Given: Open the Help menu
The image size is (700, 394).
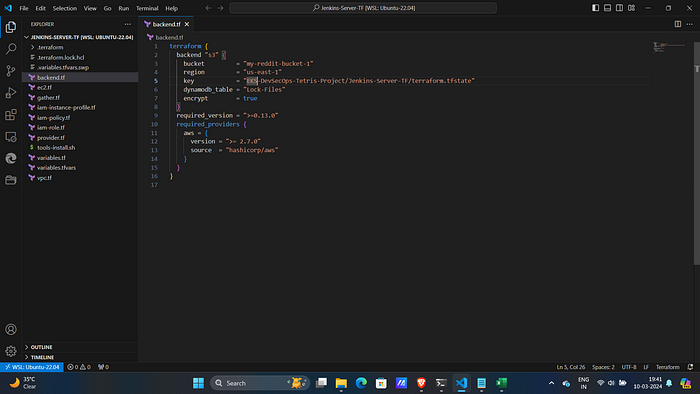Looking at the screenshot, I should point(171,8).
